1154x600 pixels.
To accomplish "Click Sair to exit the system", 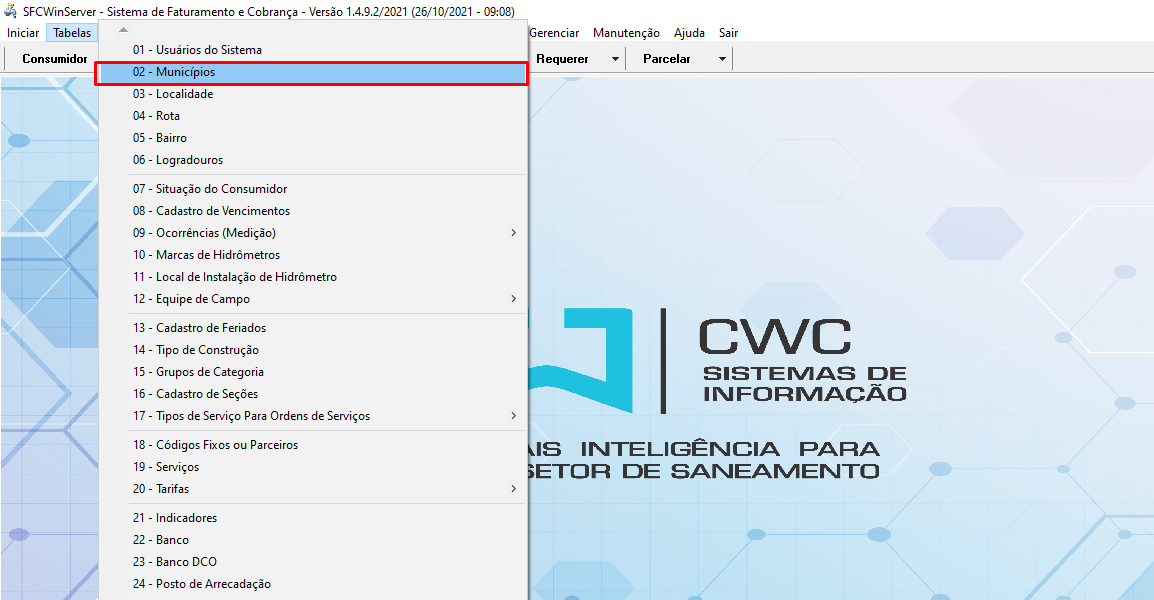I will (x=728, y=32).
